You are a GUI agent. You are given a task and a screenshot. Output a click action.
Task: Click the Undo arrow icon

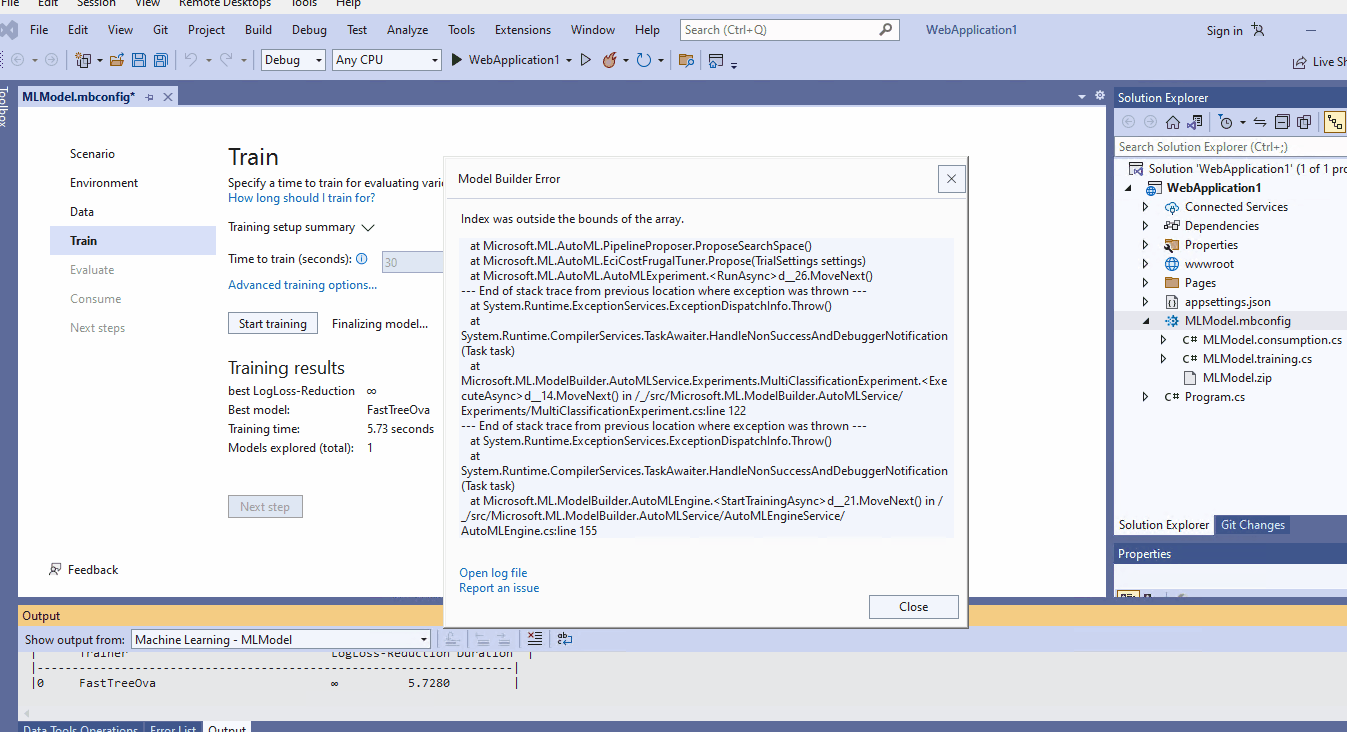pyautogui.click(x=191, y=60)
